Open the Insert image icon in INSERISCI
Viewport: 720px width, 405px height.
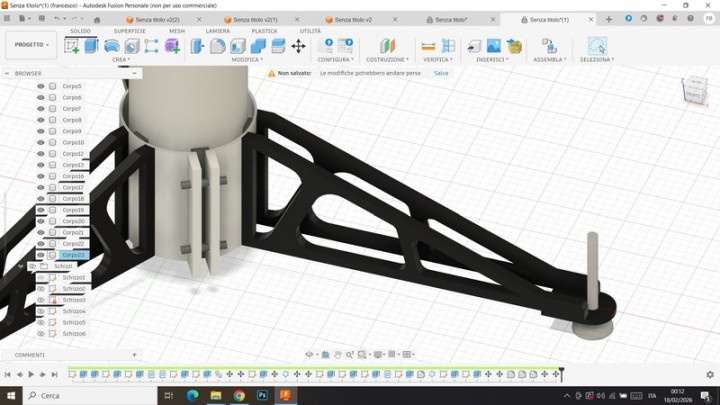tap(493, 46)
